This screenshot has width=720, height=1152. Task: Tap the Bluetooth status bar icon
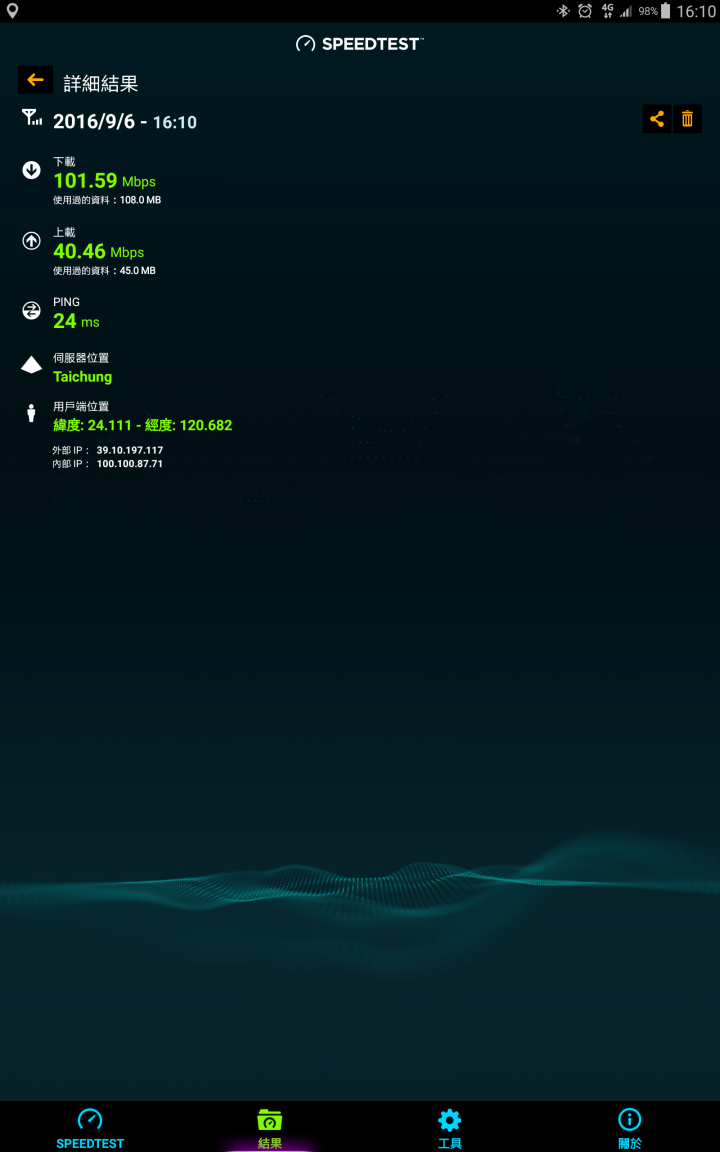(563, 11)
